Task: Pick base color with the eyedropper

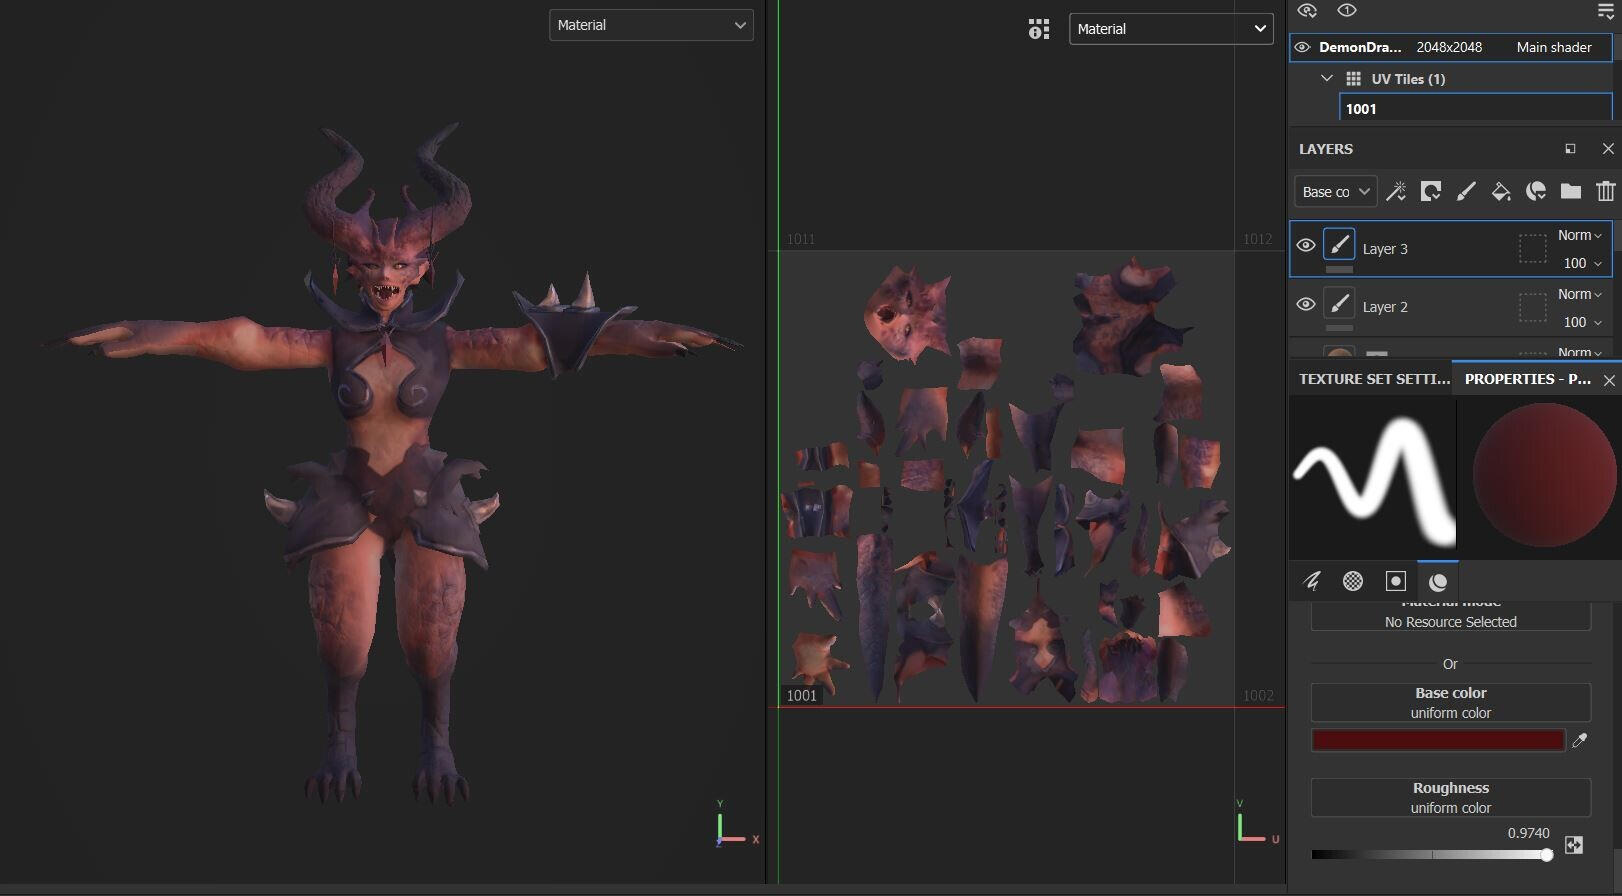Action: pos(1580,740)
